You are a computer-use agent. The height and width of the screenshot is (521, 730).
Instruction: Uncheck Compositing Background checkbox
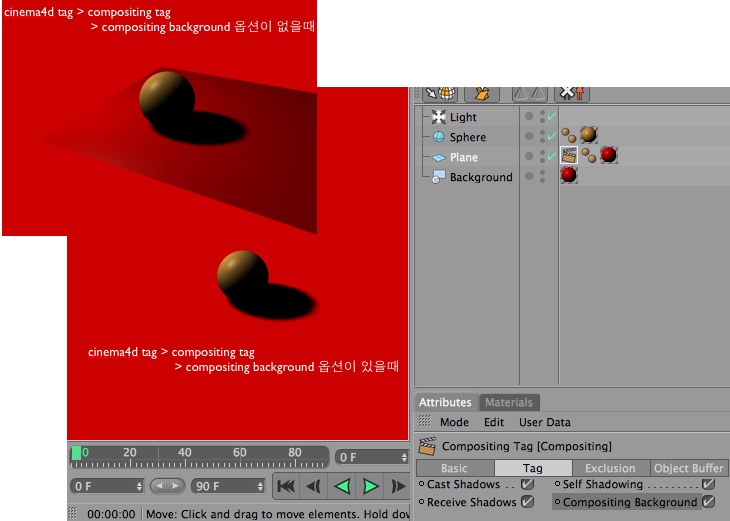(708, 502)
